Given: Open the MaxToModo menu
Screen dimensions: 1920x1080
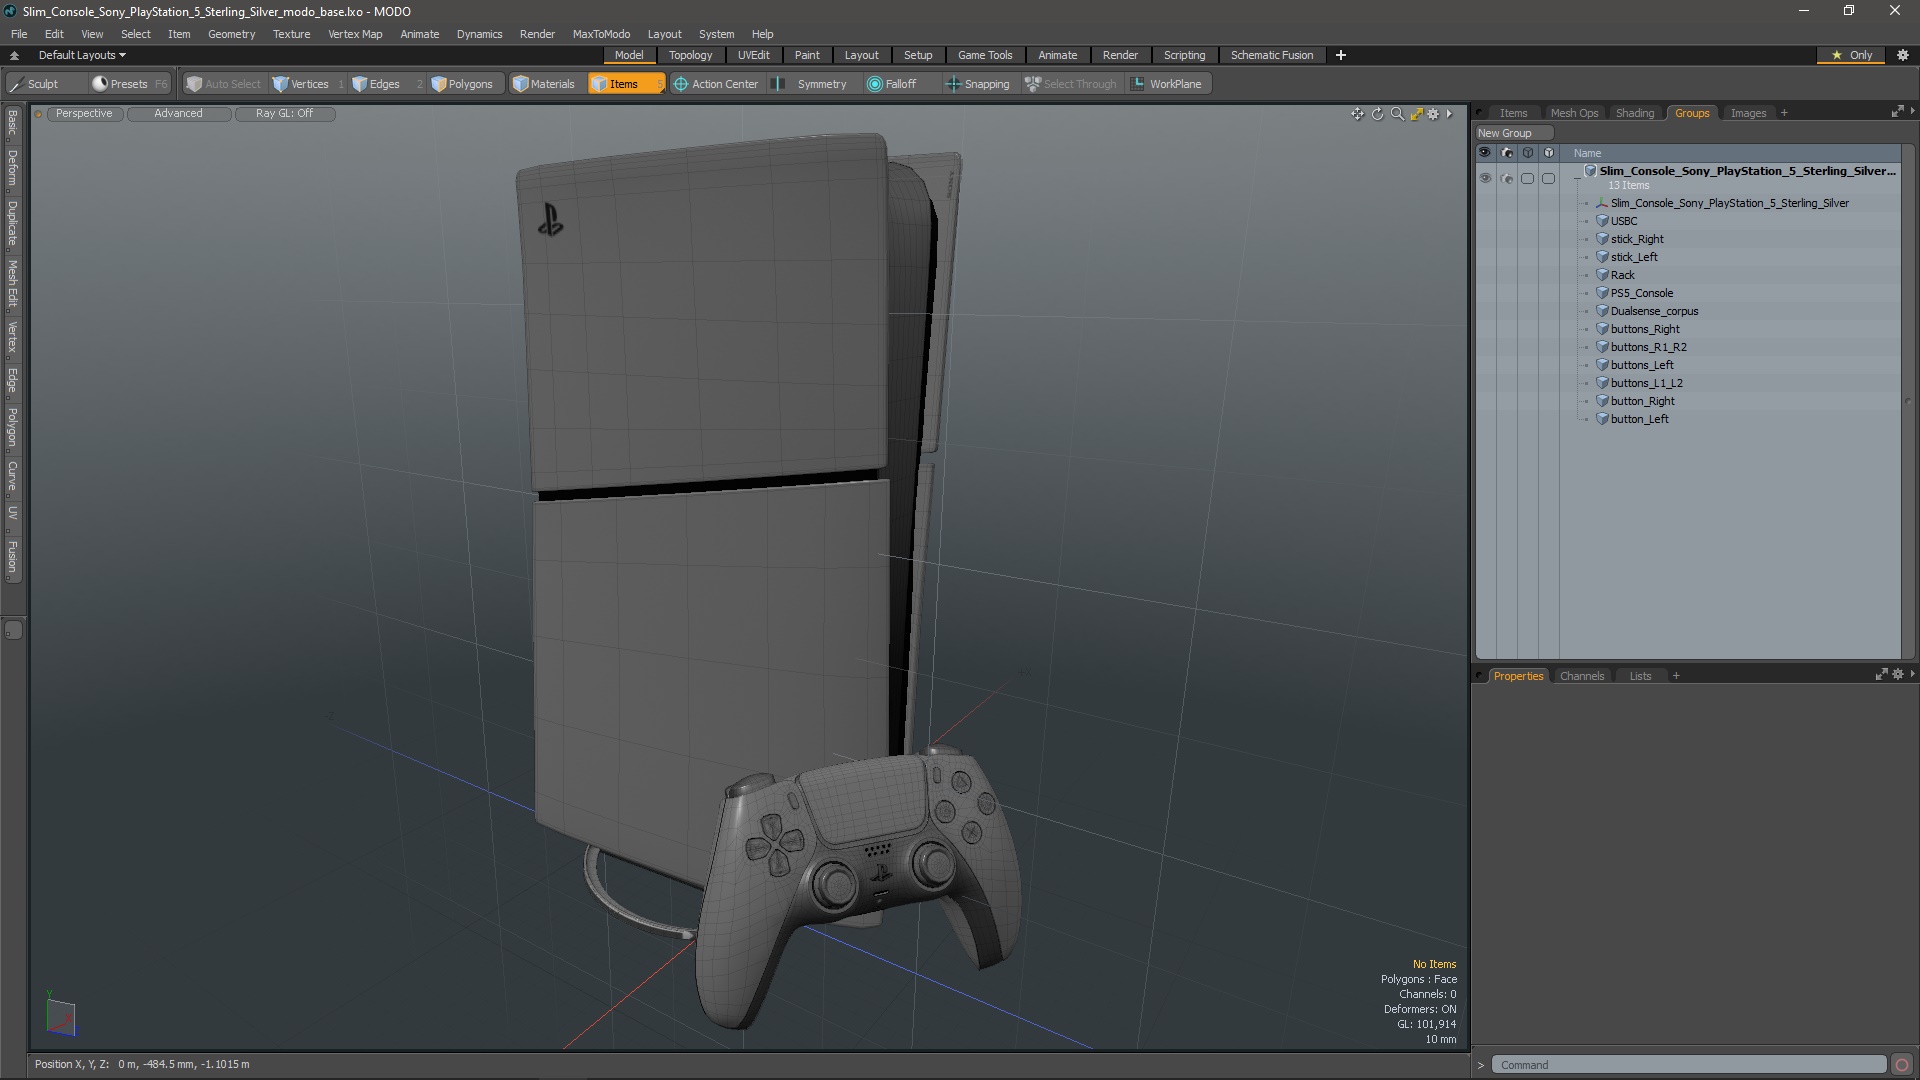Looking at the screenshot, I should coord(601,34).
